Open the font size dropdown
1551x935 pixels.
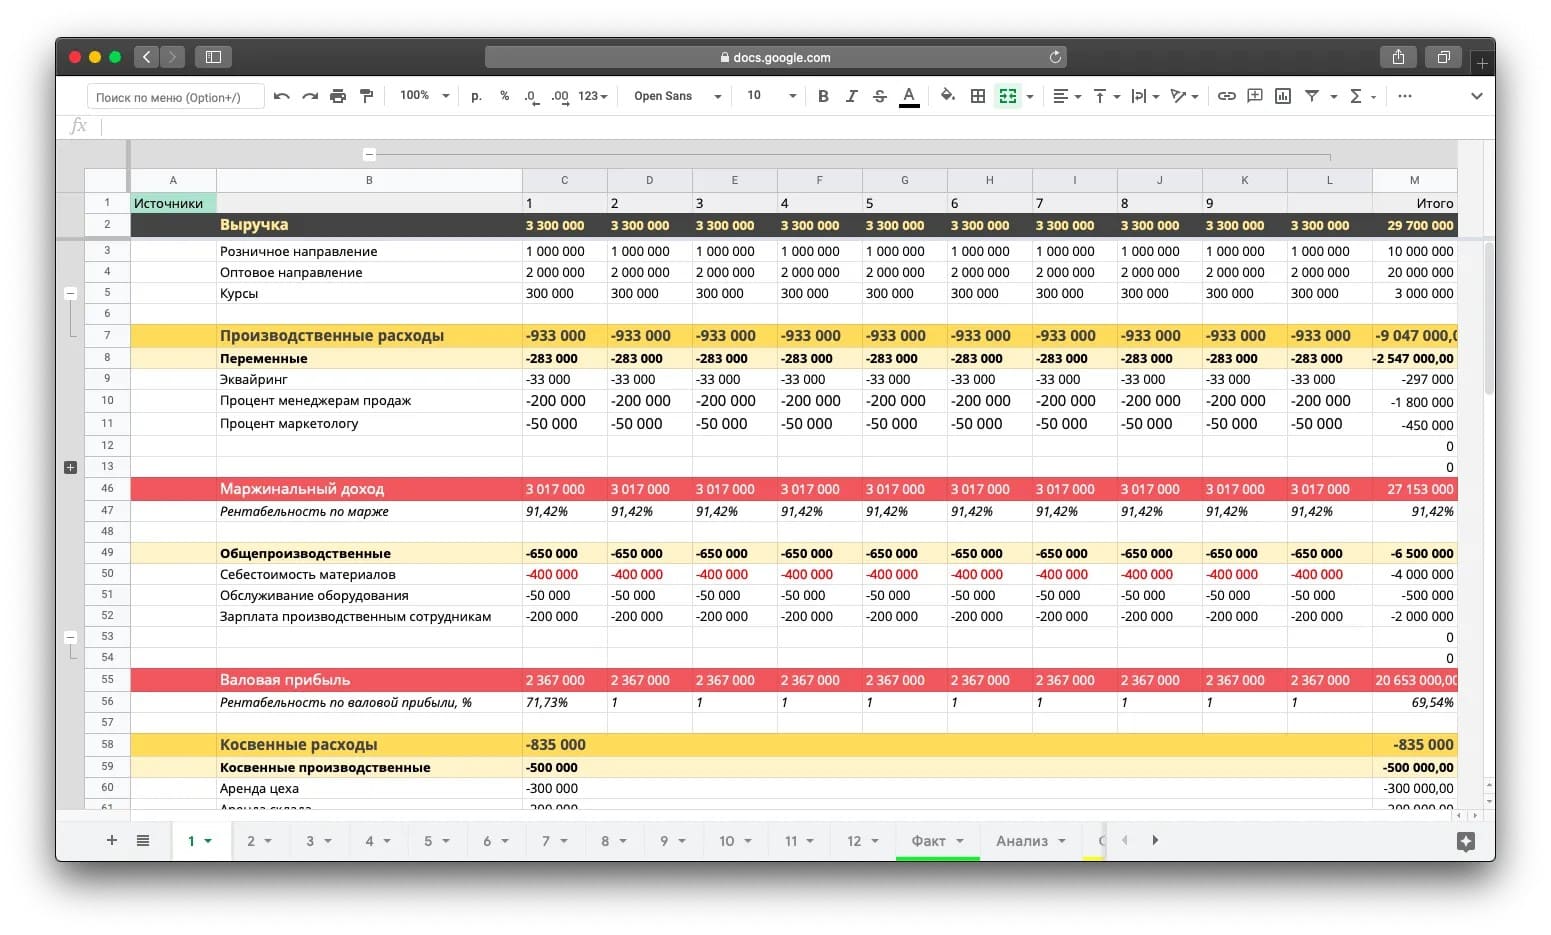[x=771, y=96]
